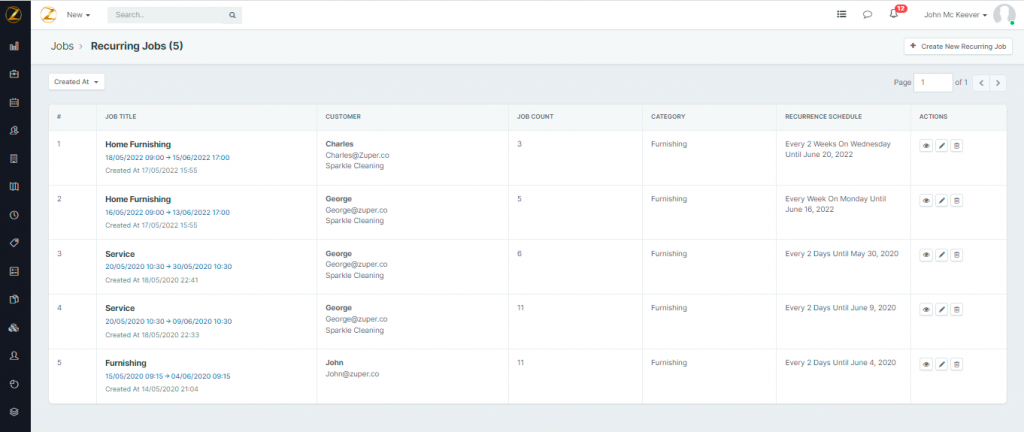
Task: View the George Home Furnishing job via eye icon
Action: click(925, 201)
